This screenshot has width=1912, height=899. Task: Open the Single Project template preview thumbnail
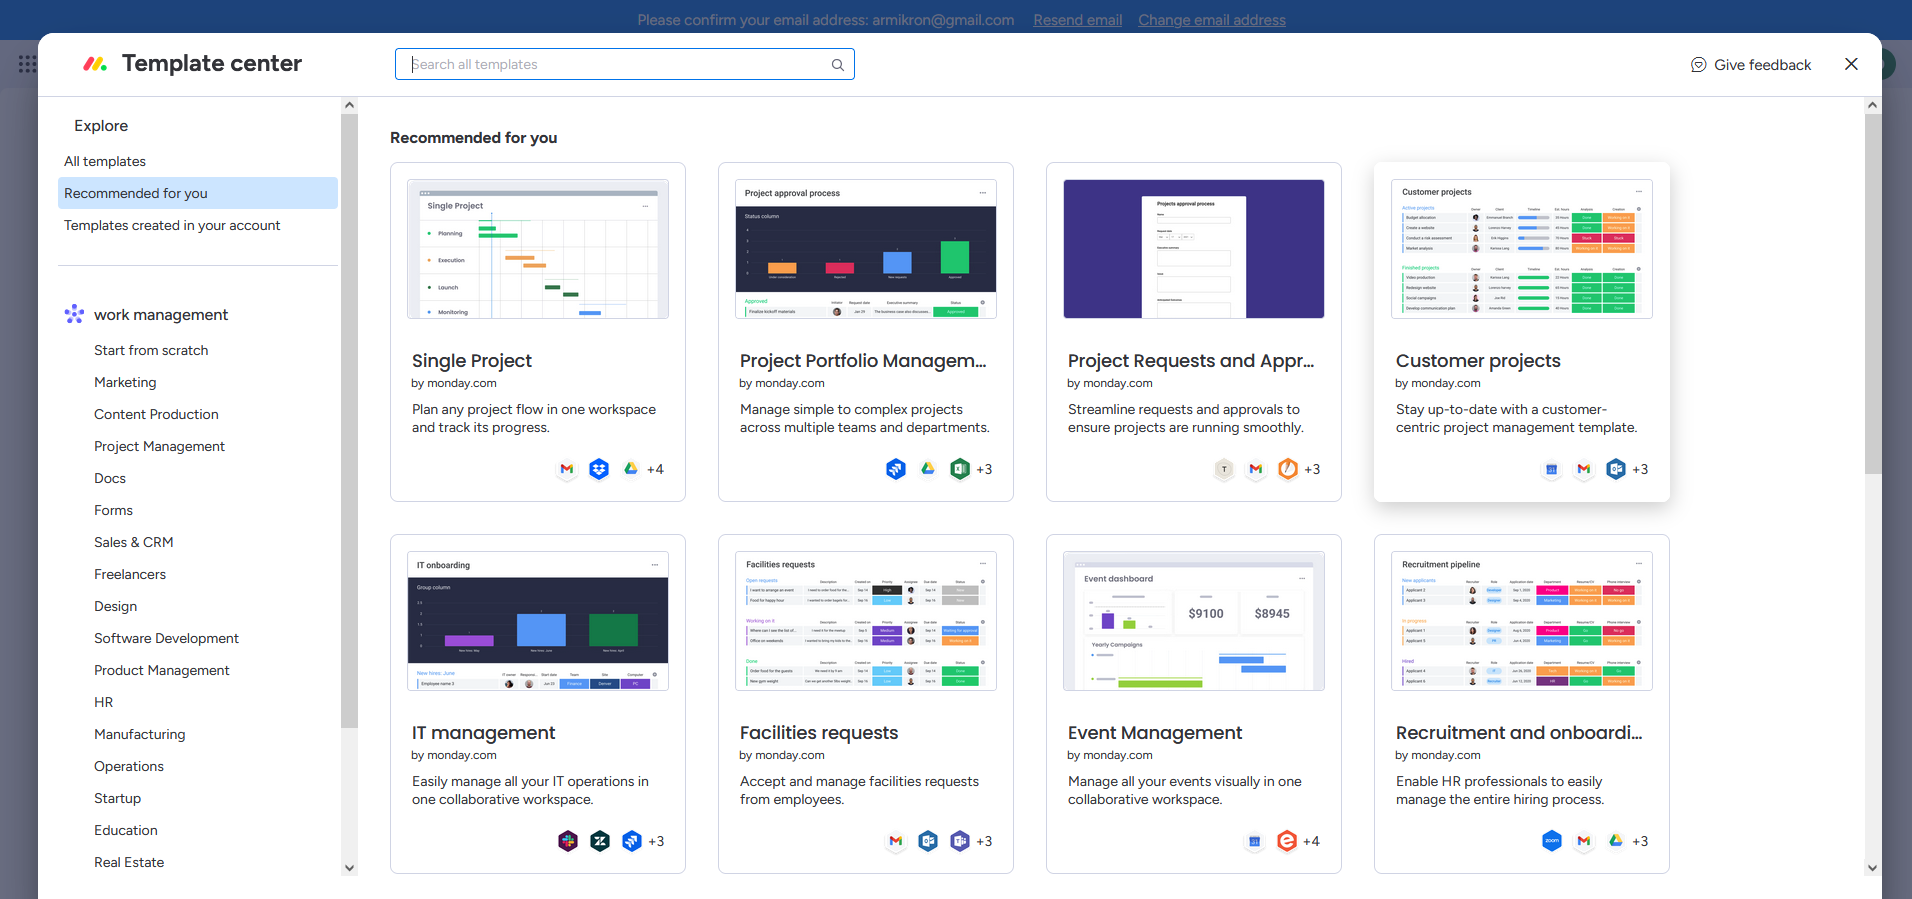(538, 249)
